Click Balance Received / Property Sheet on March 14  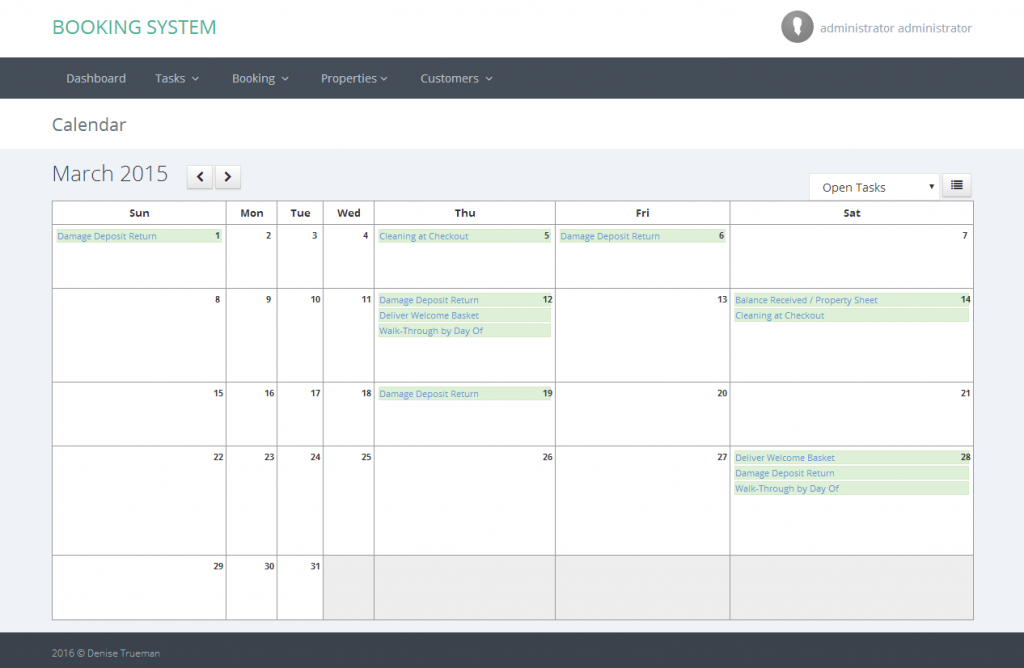click(x=805, y=299)
